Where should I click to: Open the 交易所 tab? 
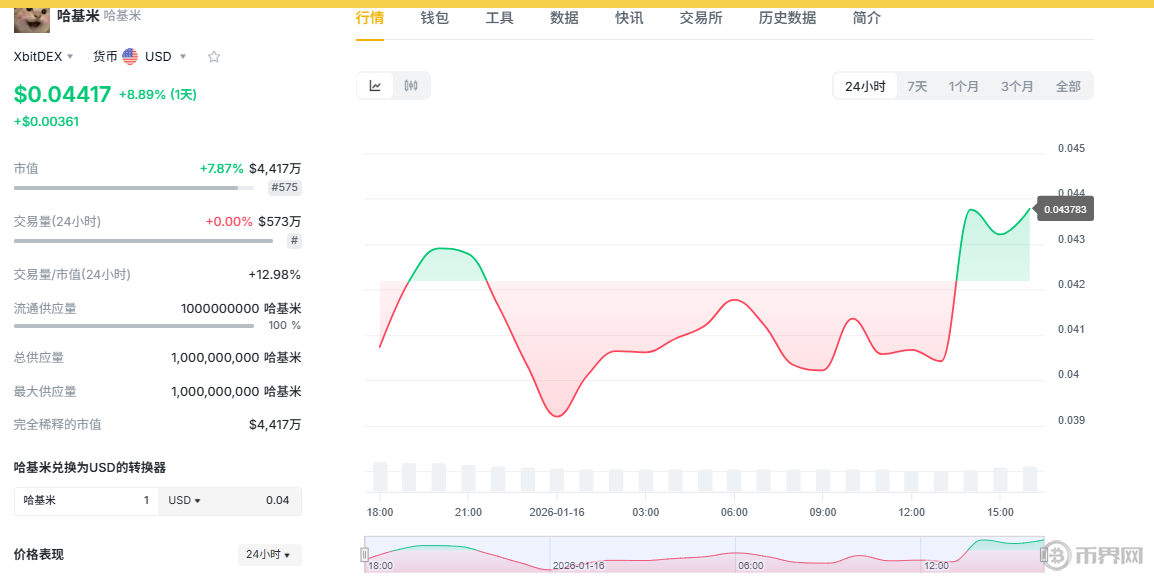point(700,18)
